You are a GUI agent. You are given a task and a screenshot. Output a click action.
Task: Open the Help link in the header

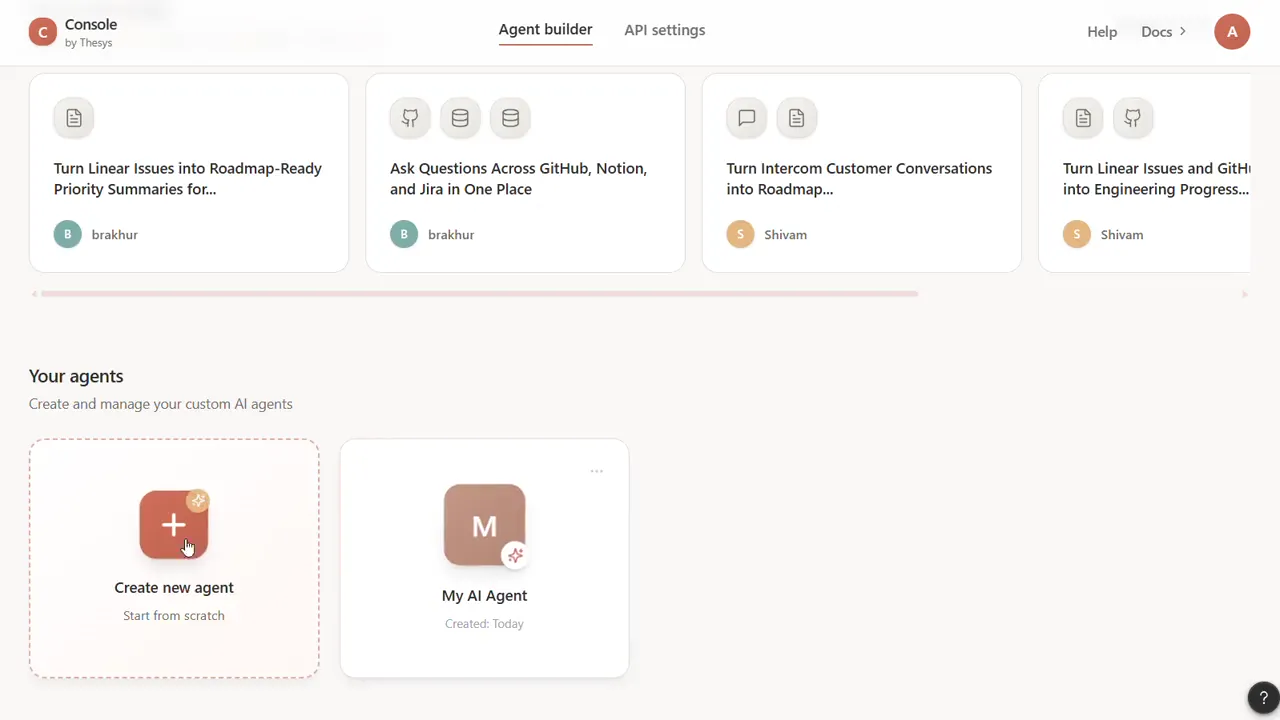point(1102,32)
